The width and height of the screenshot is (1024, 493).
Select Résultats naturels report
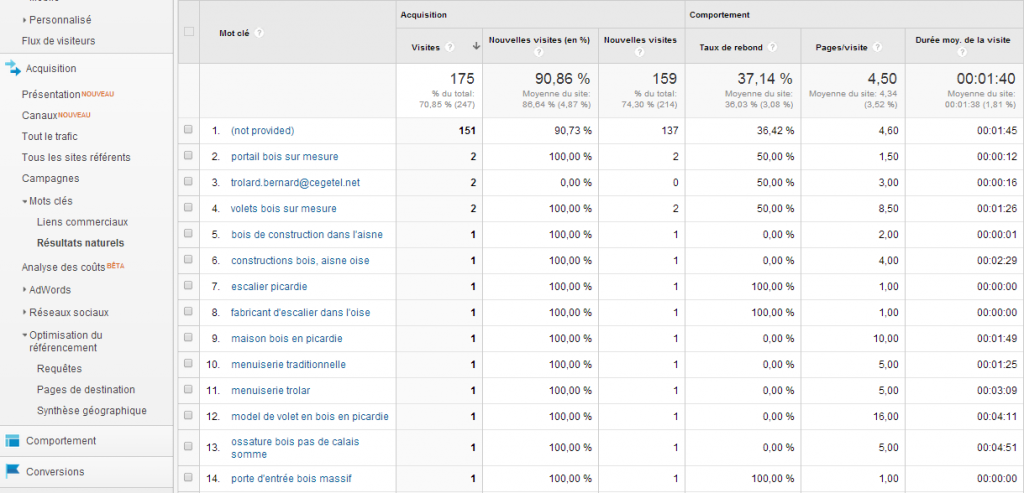pyautogui.click(x=80, y=243)
